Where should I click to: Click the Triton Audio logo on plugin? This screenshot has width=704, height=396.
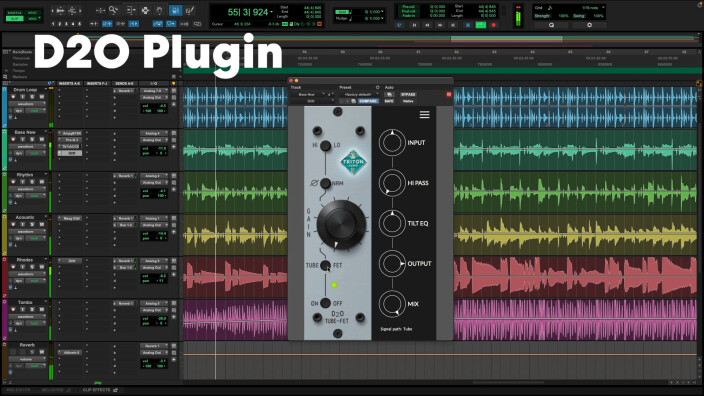pyautogui.click(x=353, y=162)
